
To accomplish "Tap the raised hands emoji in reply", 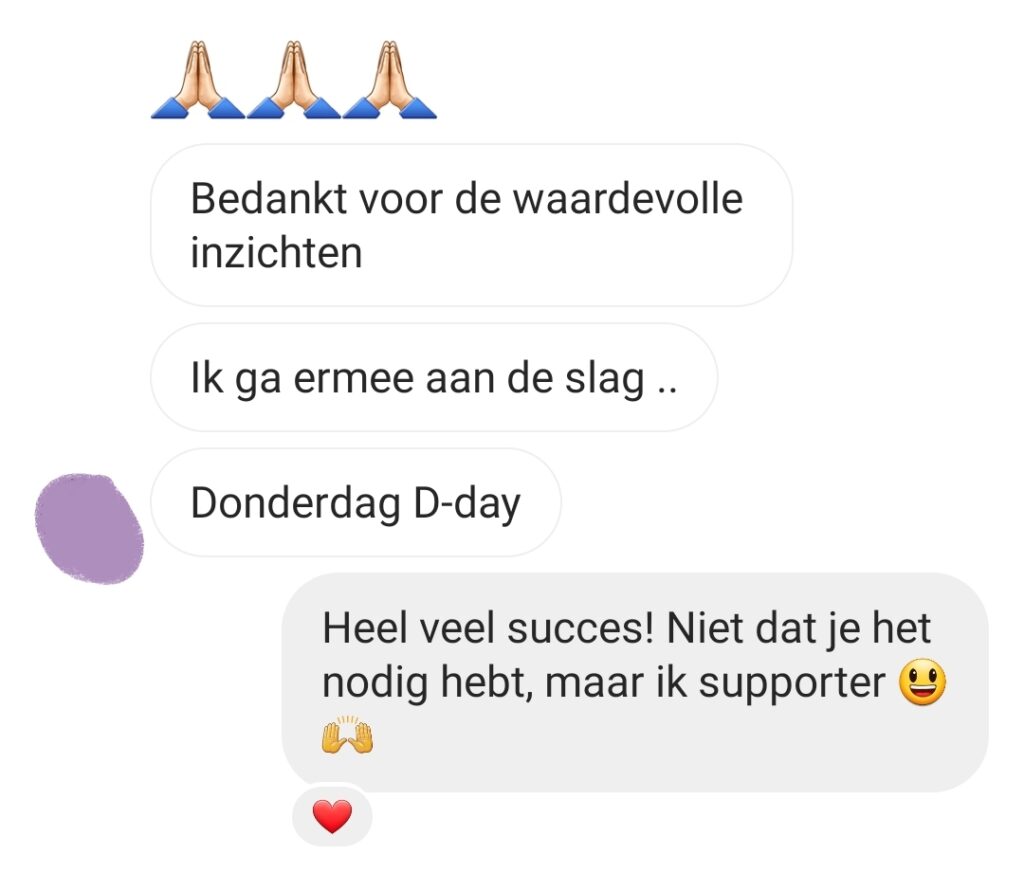I will tap(347, 735).
